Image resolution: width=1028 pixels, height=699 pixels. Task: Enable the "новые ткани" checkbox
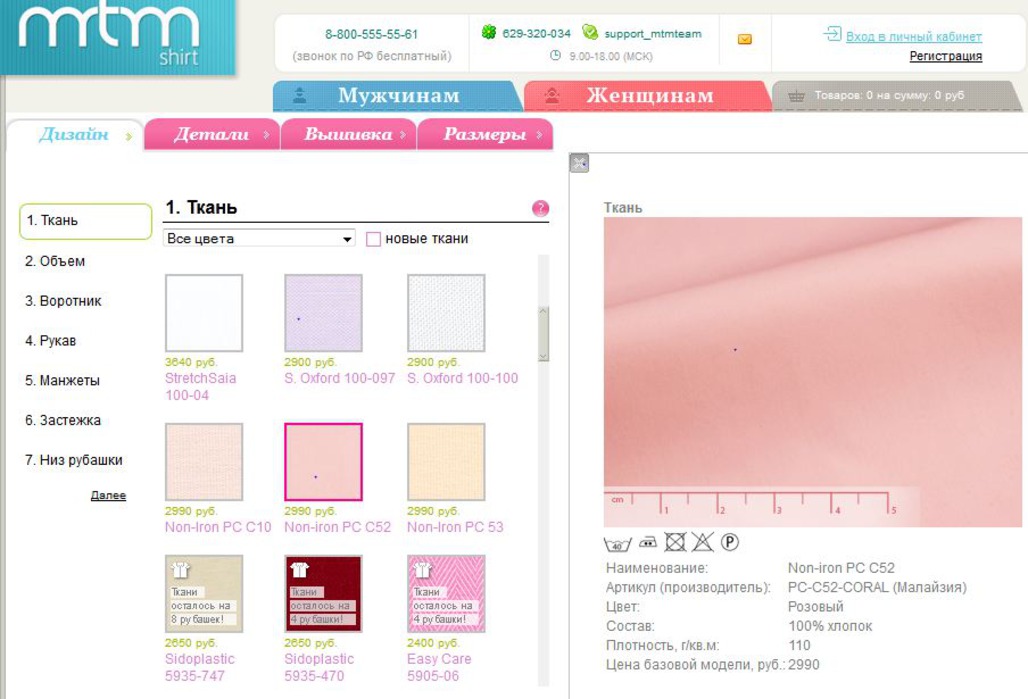373,239
